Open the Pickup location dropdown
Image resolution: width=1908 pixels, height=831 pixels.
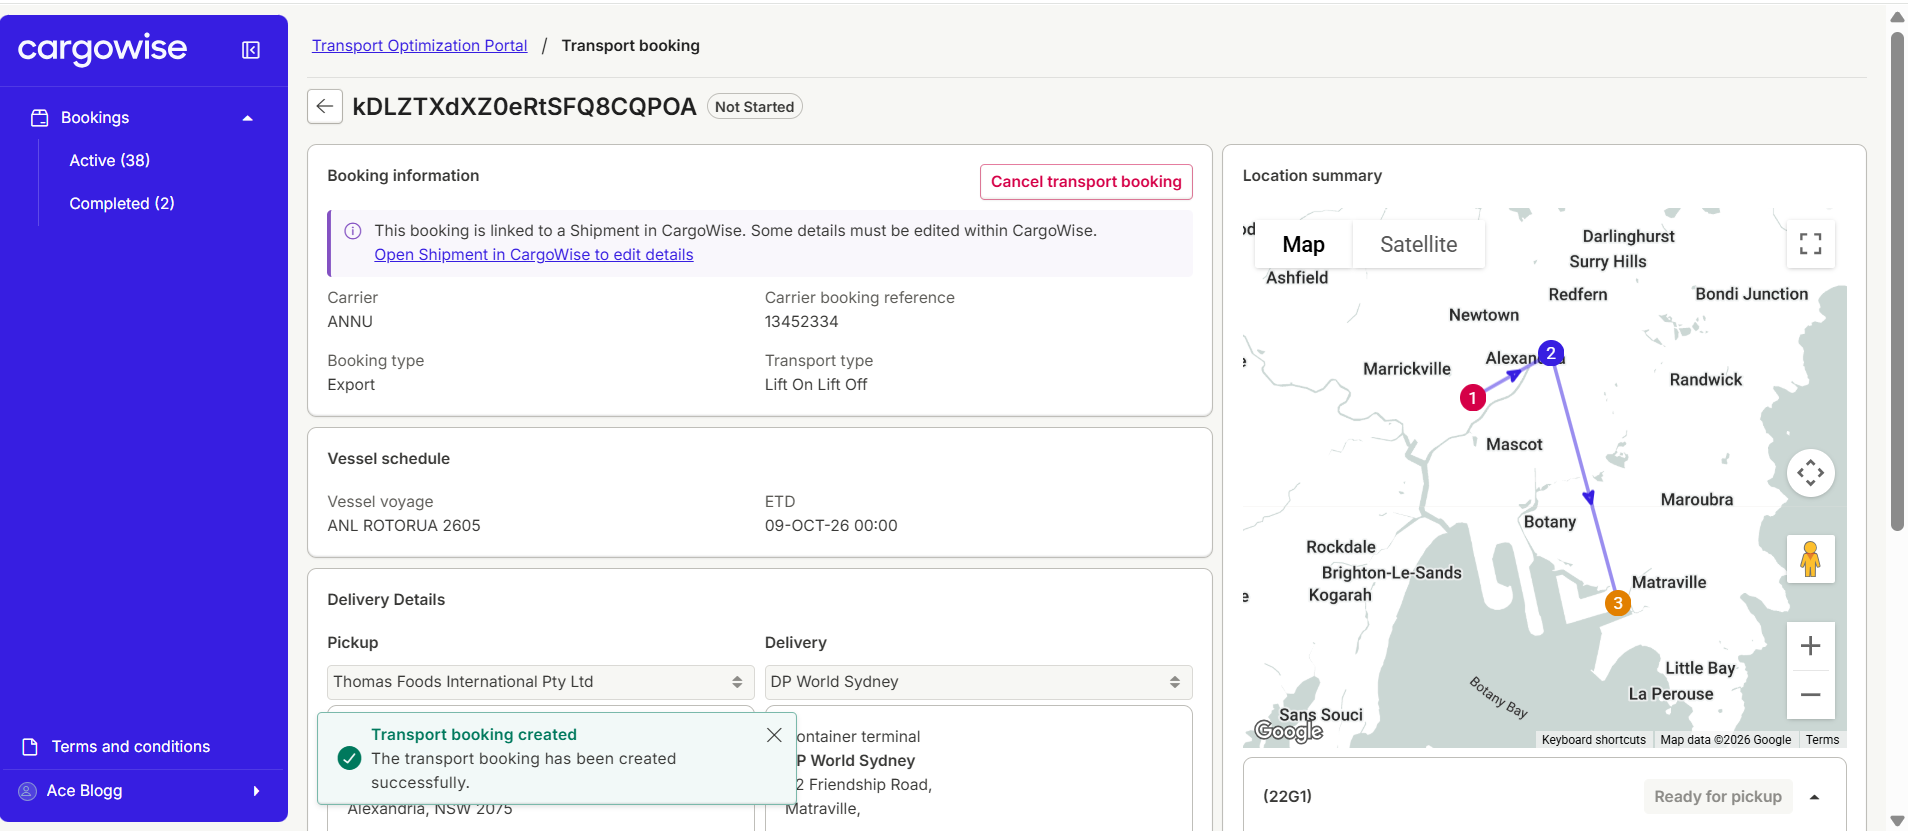(541, 682)
